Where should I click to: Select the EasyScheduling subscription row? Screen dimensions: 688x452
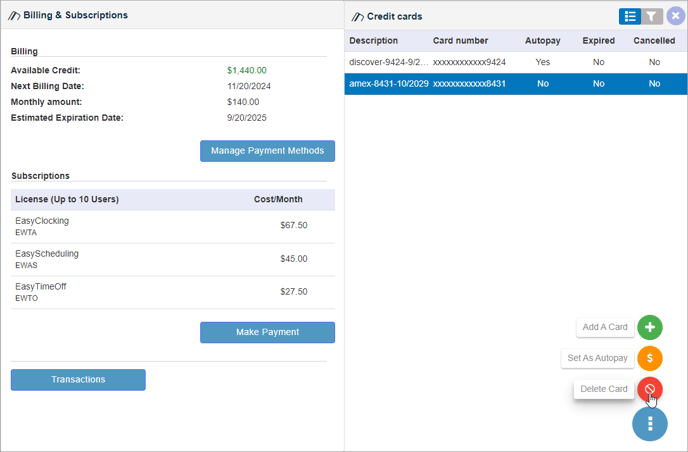(x=173, y=259)
